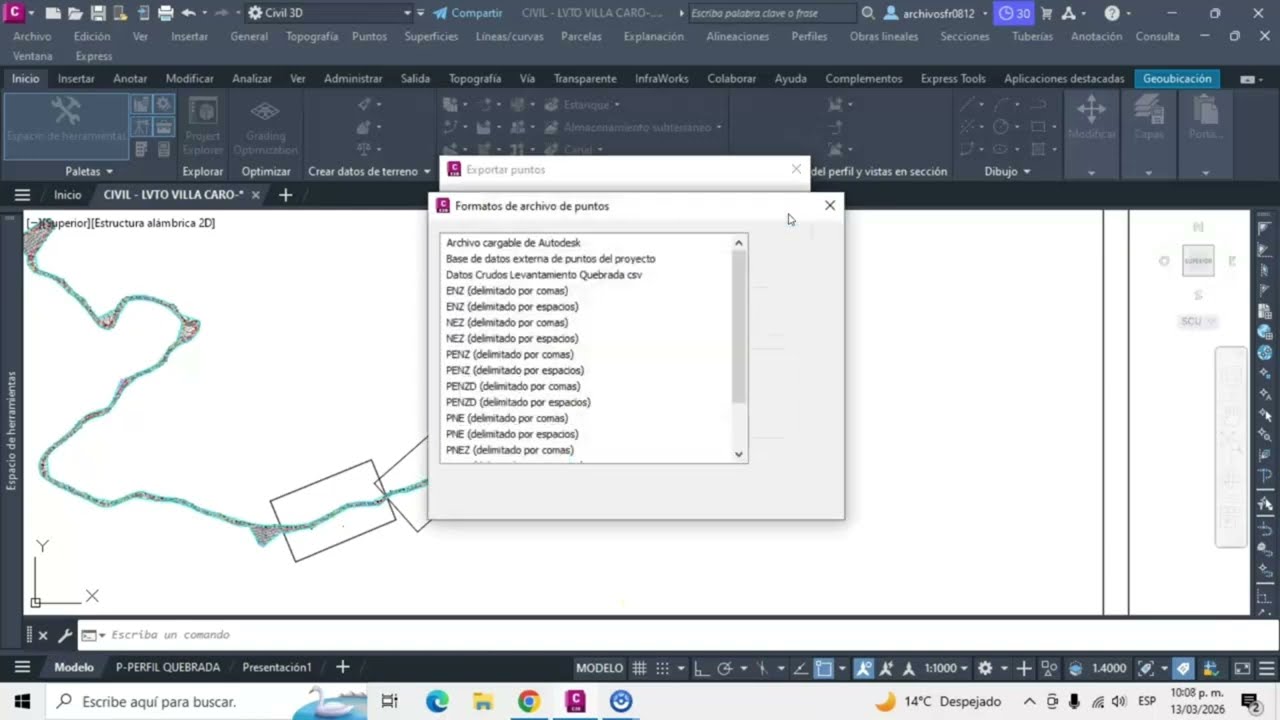1280x720 pixels.
Task: Select Base de datos externa de puntos
Action: click(551, 259)
